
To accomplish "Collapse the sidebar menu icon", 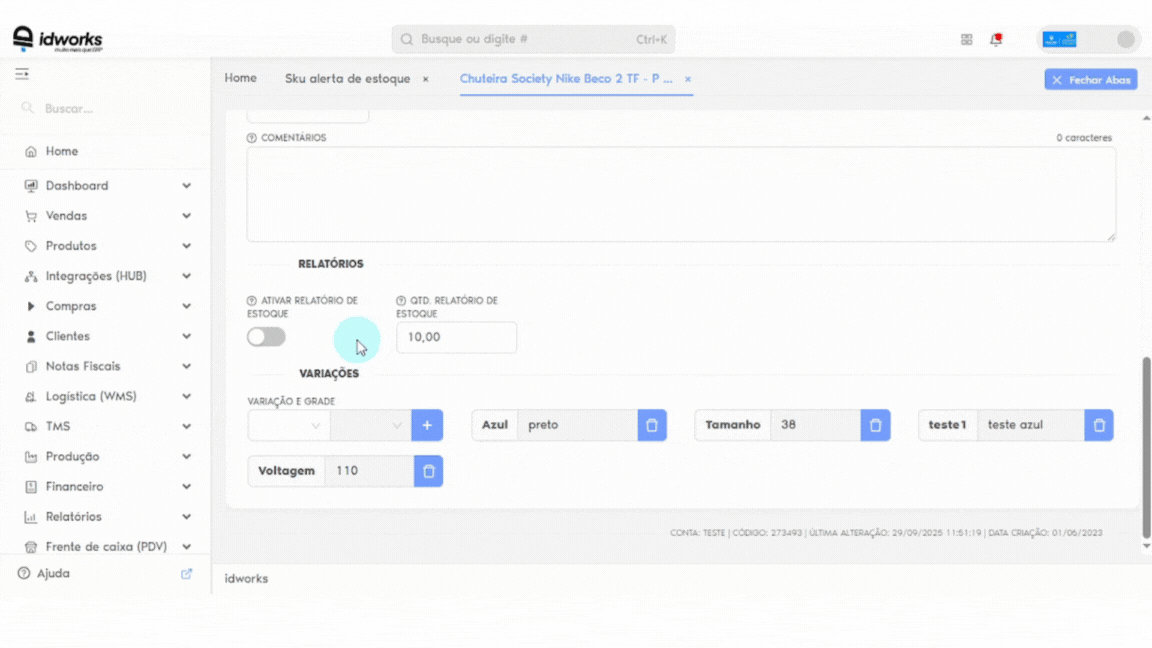I will pos(22,73).
